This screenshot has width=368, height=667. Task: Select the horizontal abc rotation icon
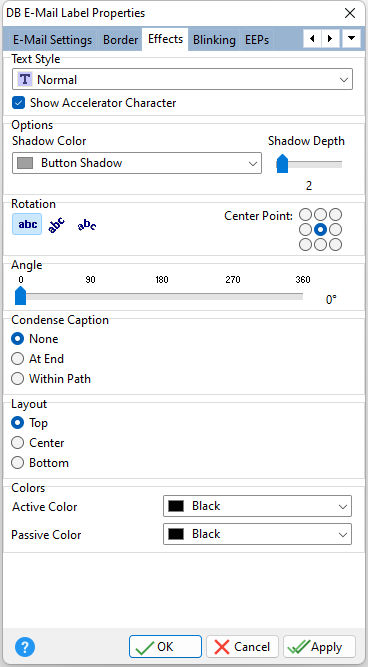pyautogui.click(x=28, y=224)
